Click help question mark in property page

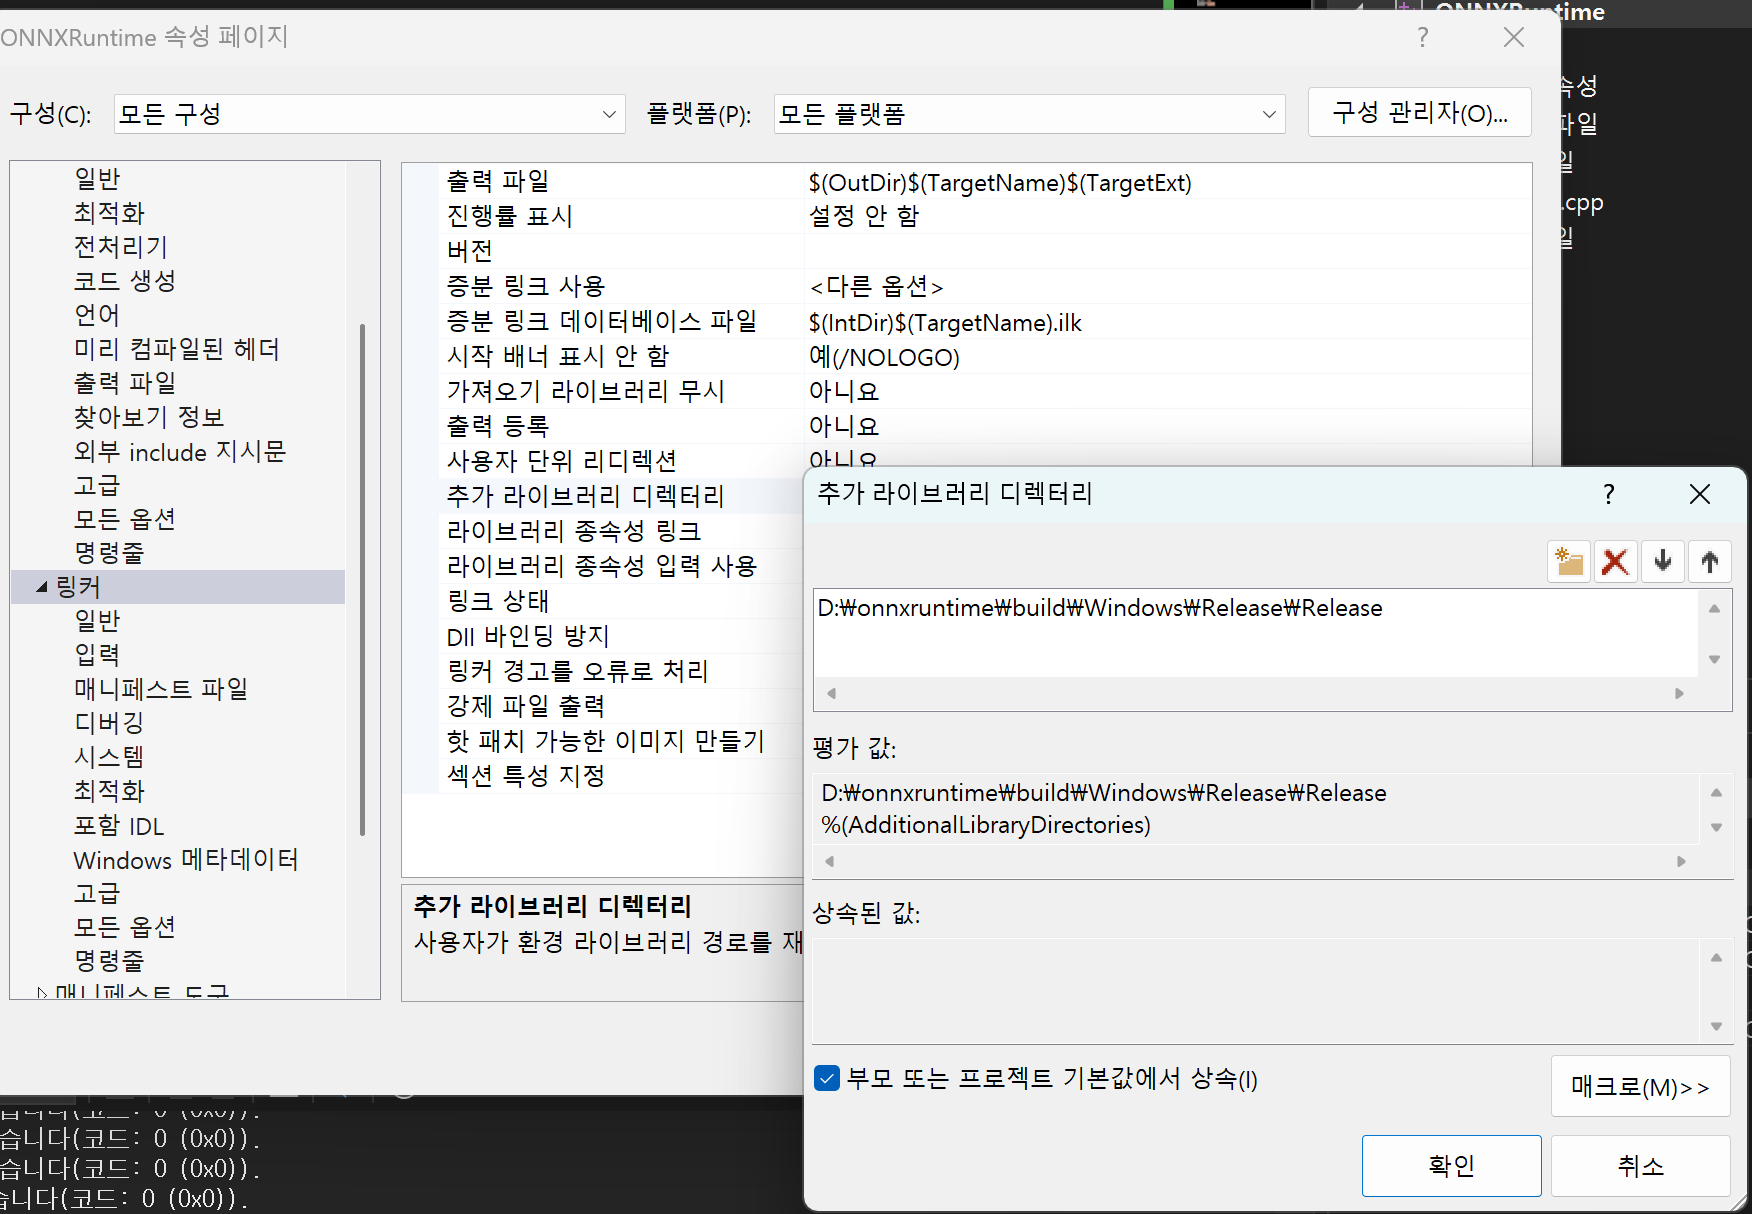(x=1423, y=38)
